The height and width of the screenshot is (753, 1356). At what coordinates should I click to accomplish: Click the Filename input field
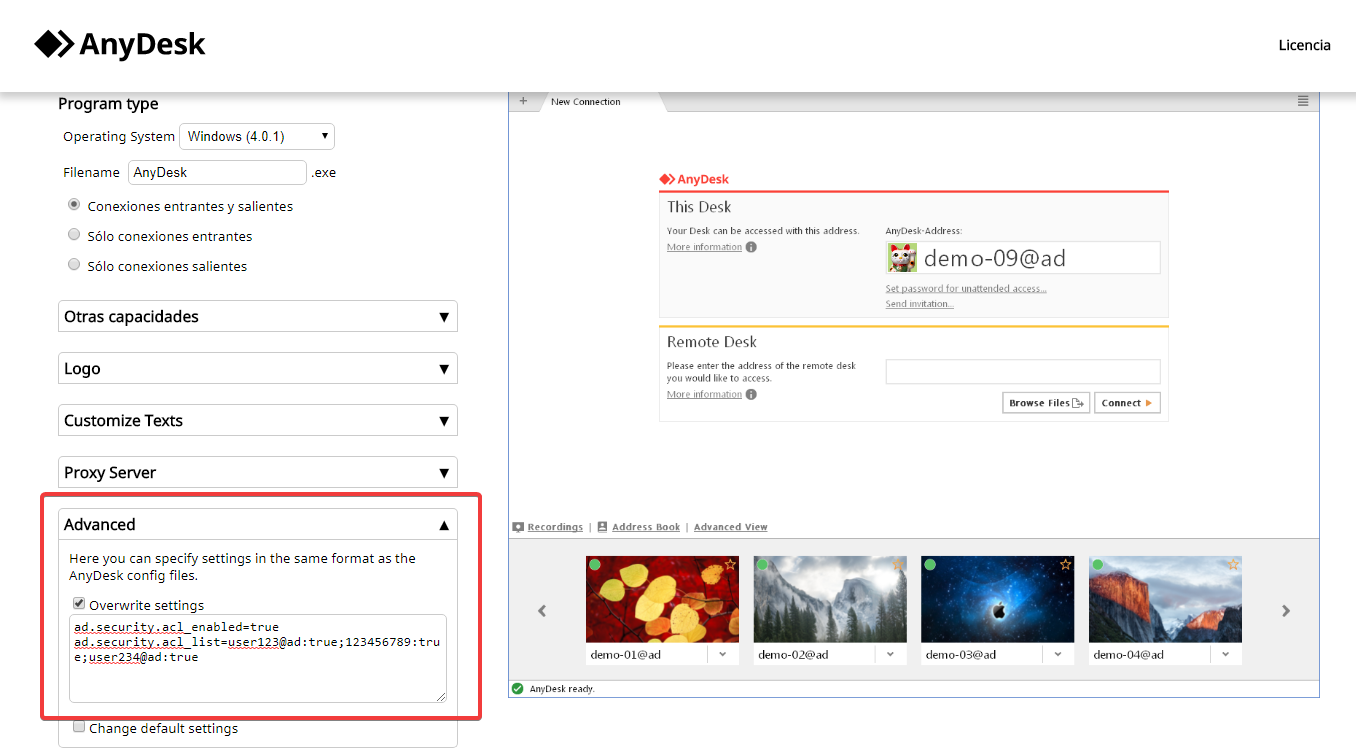click(217, 172)
